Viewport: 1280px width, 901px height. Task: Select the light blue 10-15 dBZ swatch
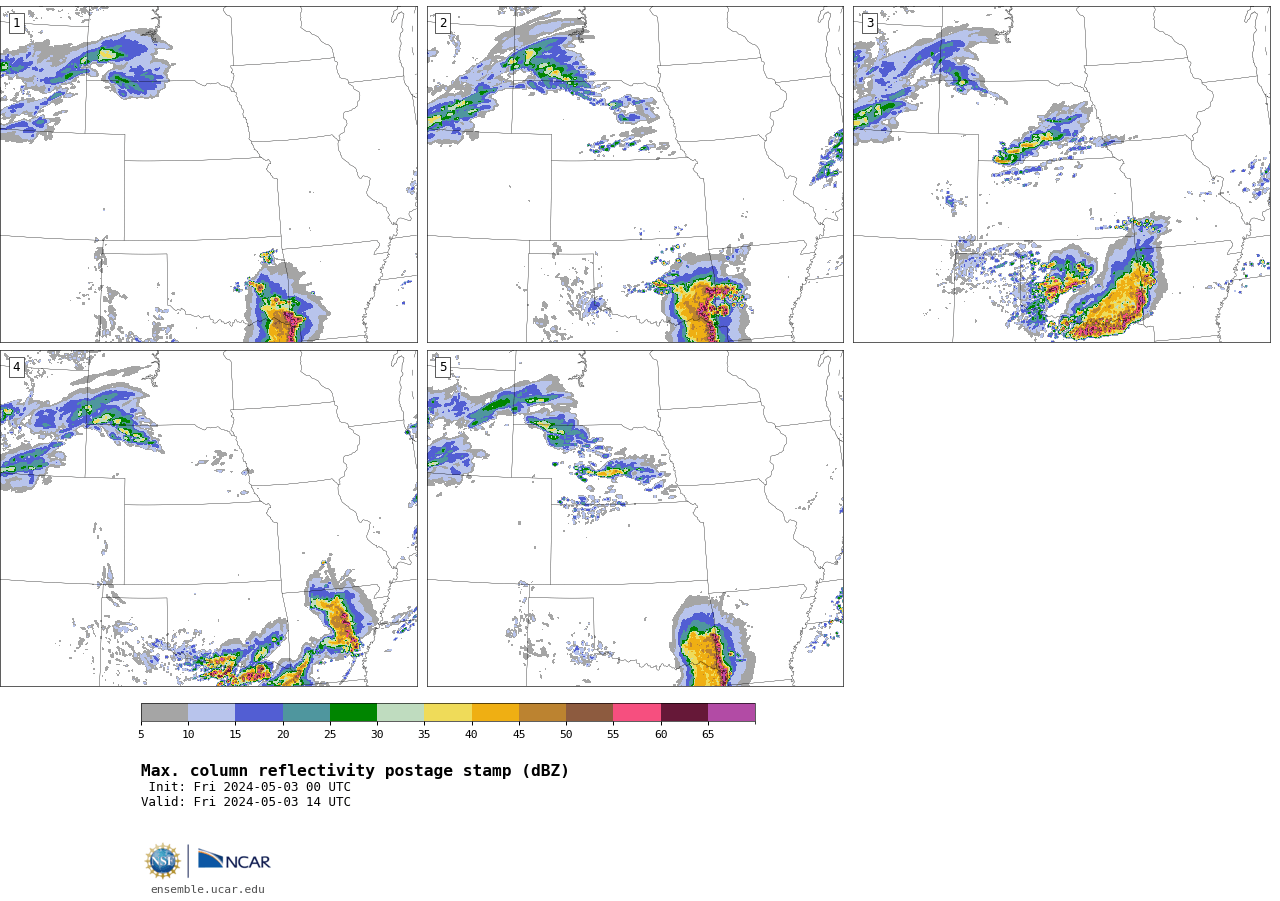pyautogui.click(x=211, y=713)
